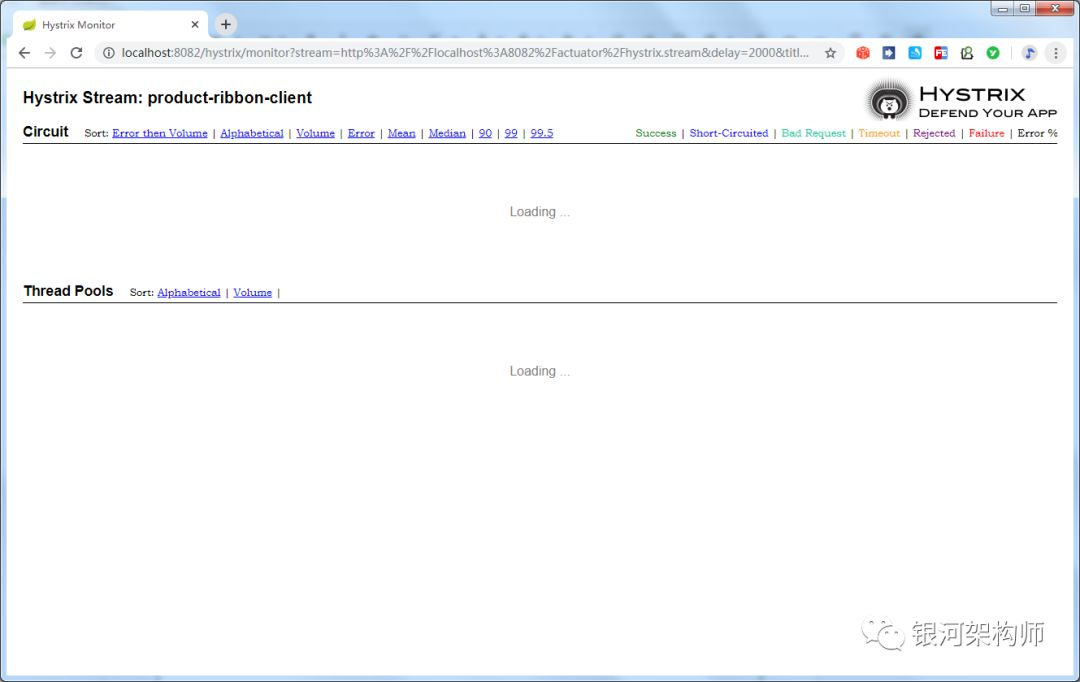The width and height of the screenshot is (1080, 682).
Task: Sort circuits by 90th percentile
Action: [486, 134]
